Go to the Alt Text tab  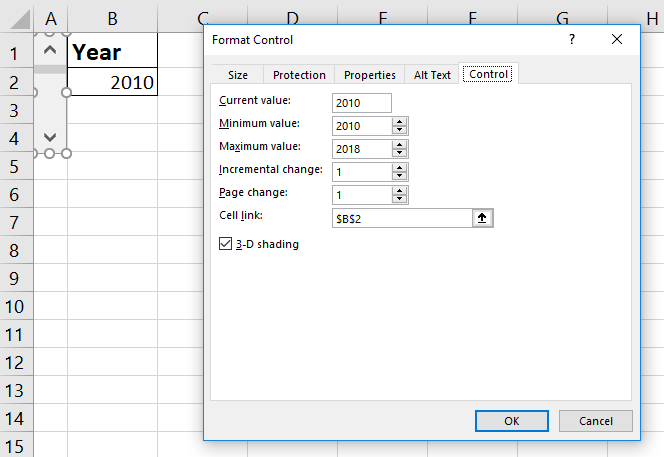(x=432, y=75)
